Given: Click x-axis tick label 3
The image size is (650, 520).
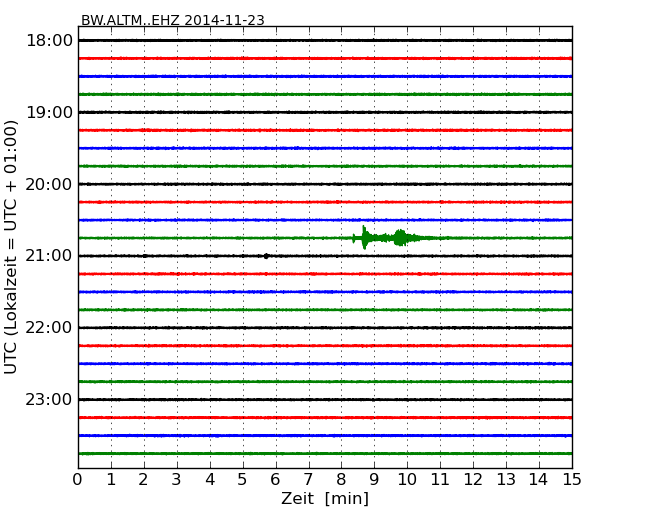Looking at the screenshot, I should [177, 479].
